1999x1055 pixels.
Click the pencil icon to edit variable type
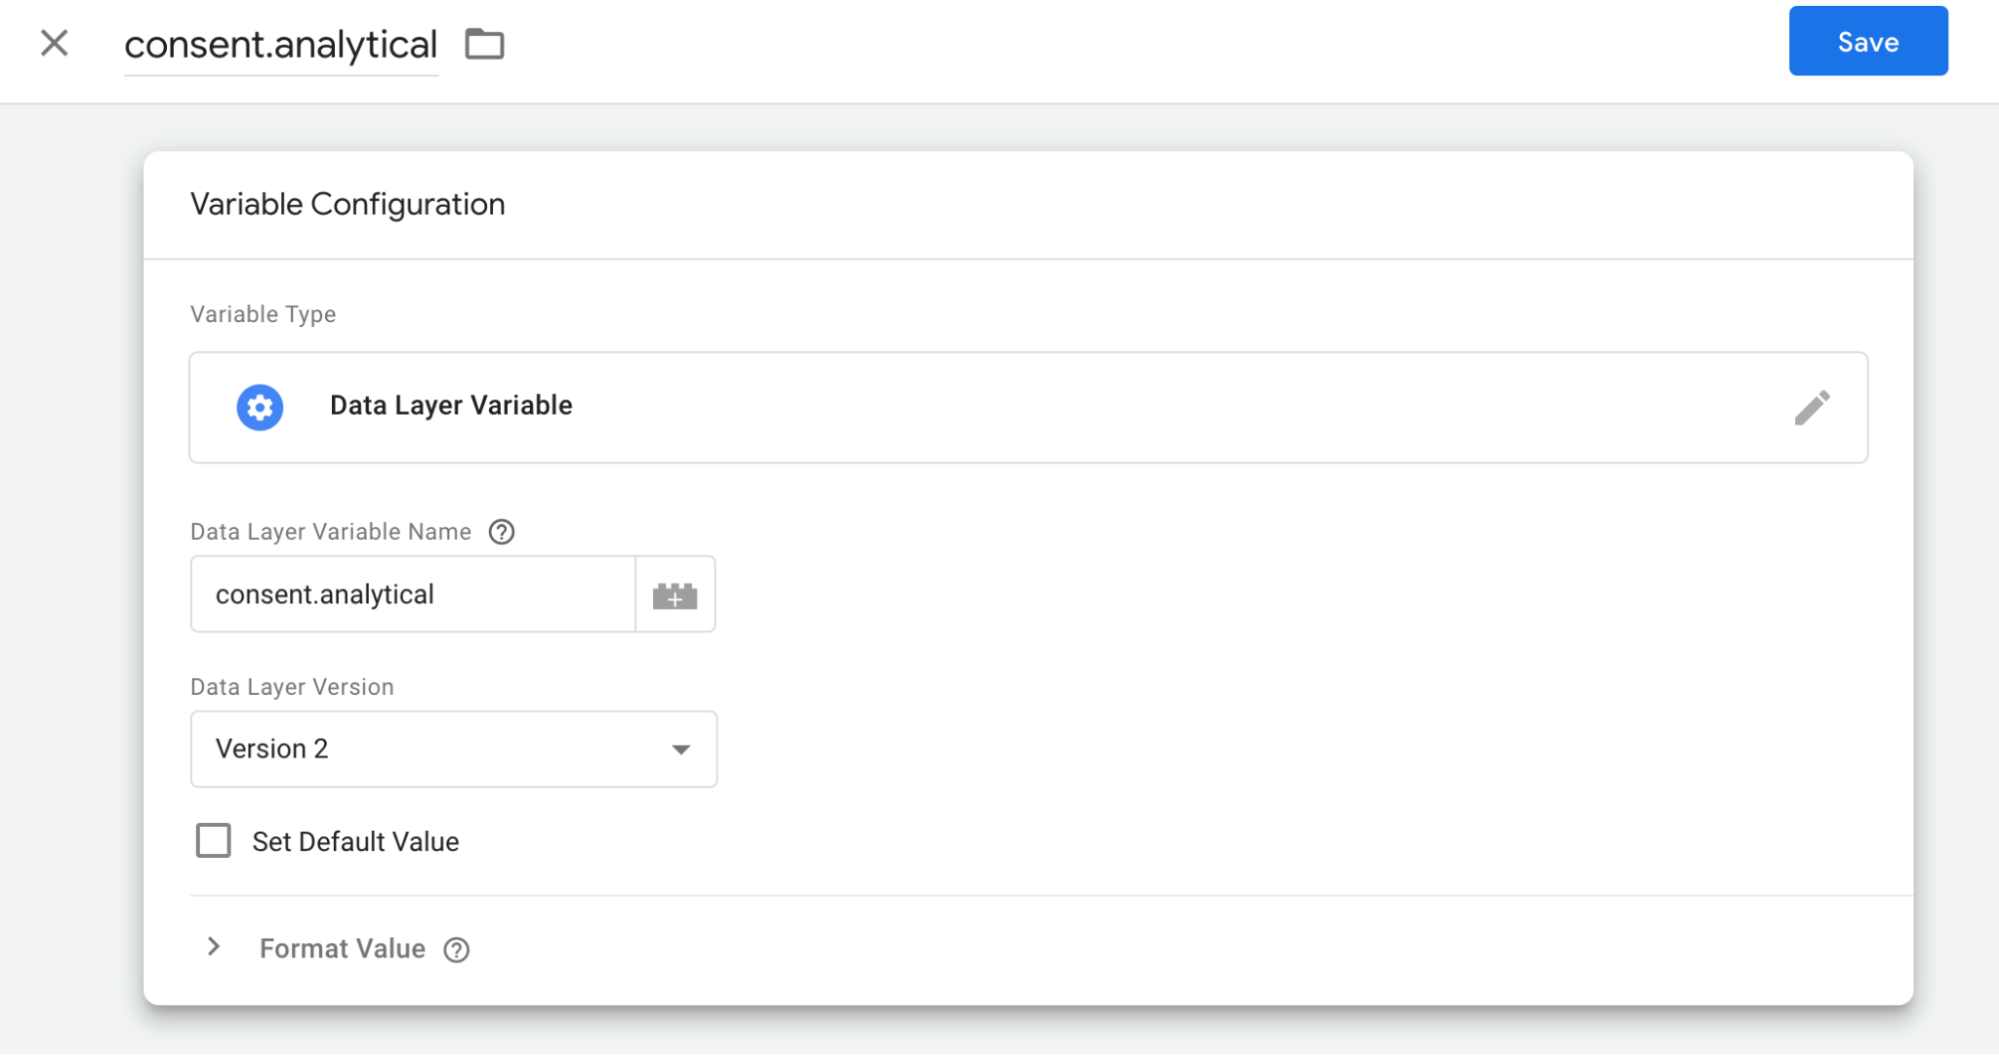pos(1811,407)
